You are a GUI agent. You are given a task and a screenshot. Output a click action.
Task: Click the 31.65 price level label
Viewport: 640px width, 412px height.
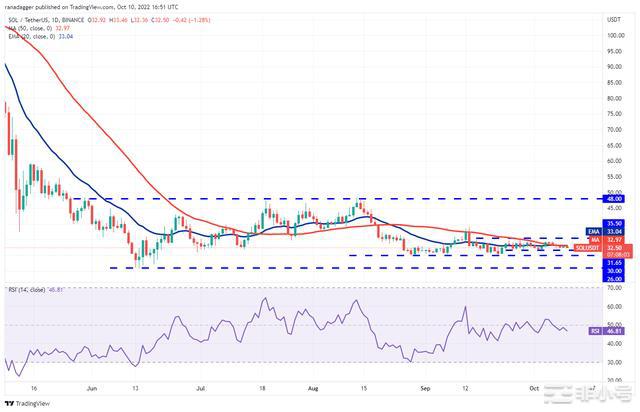tap(613, 263)
